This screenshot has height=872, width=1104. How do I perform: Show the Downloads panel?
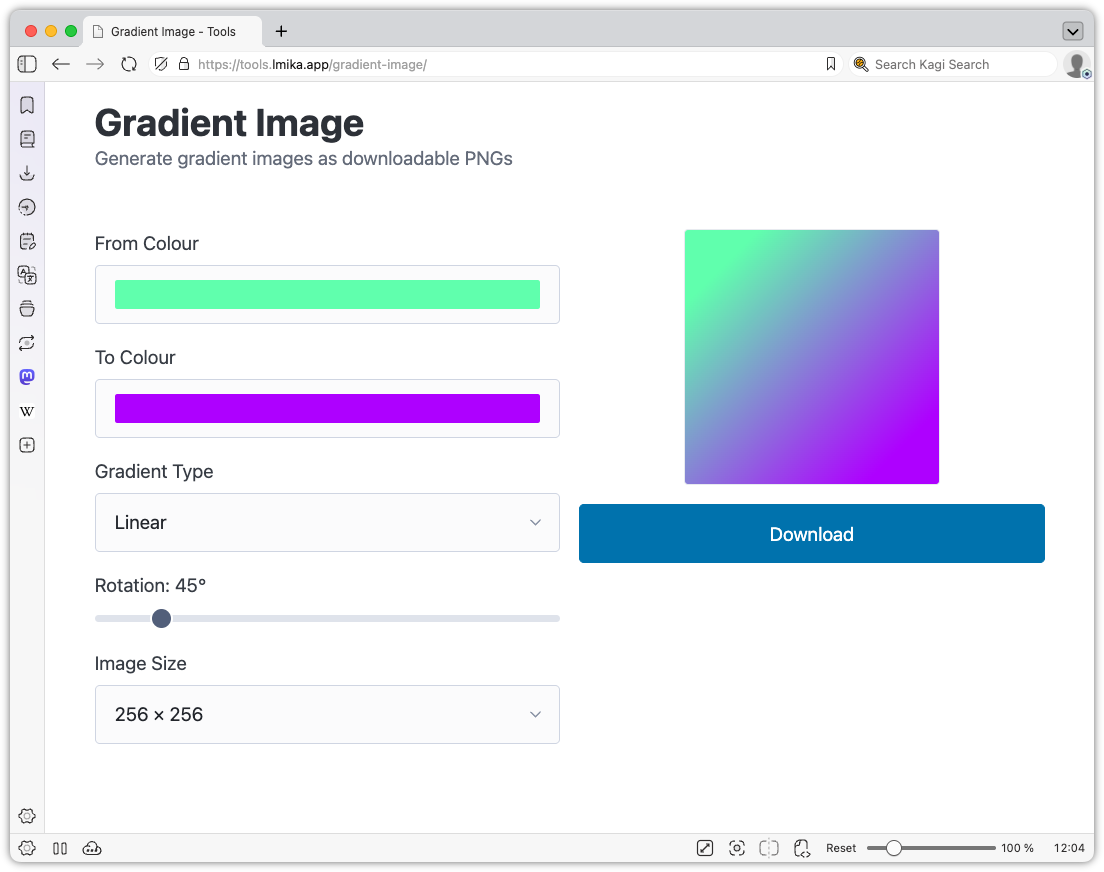(x=27, y=173)
